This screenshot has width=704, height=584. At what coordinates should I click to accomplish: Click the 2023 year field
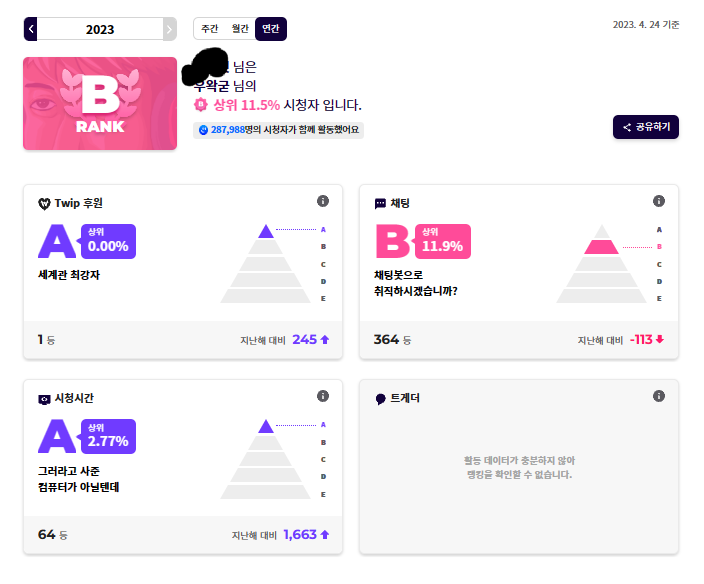pyautogui.click(x=100, y=29)
